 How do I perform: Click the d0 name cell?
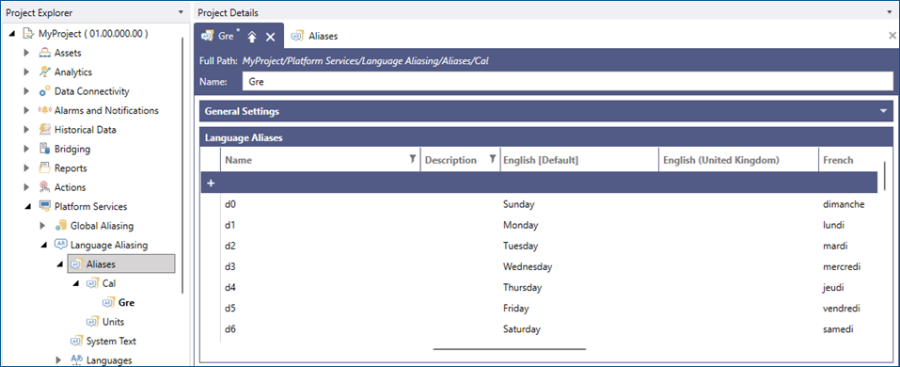pos(230,204)
